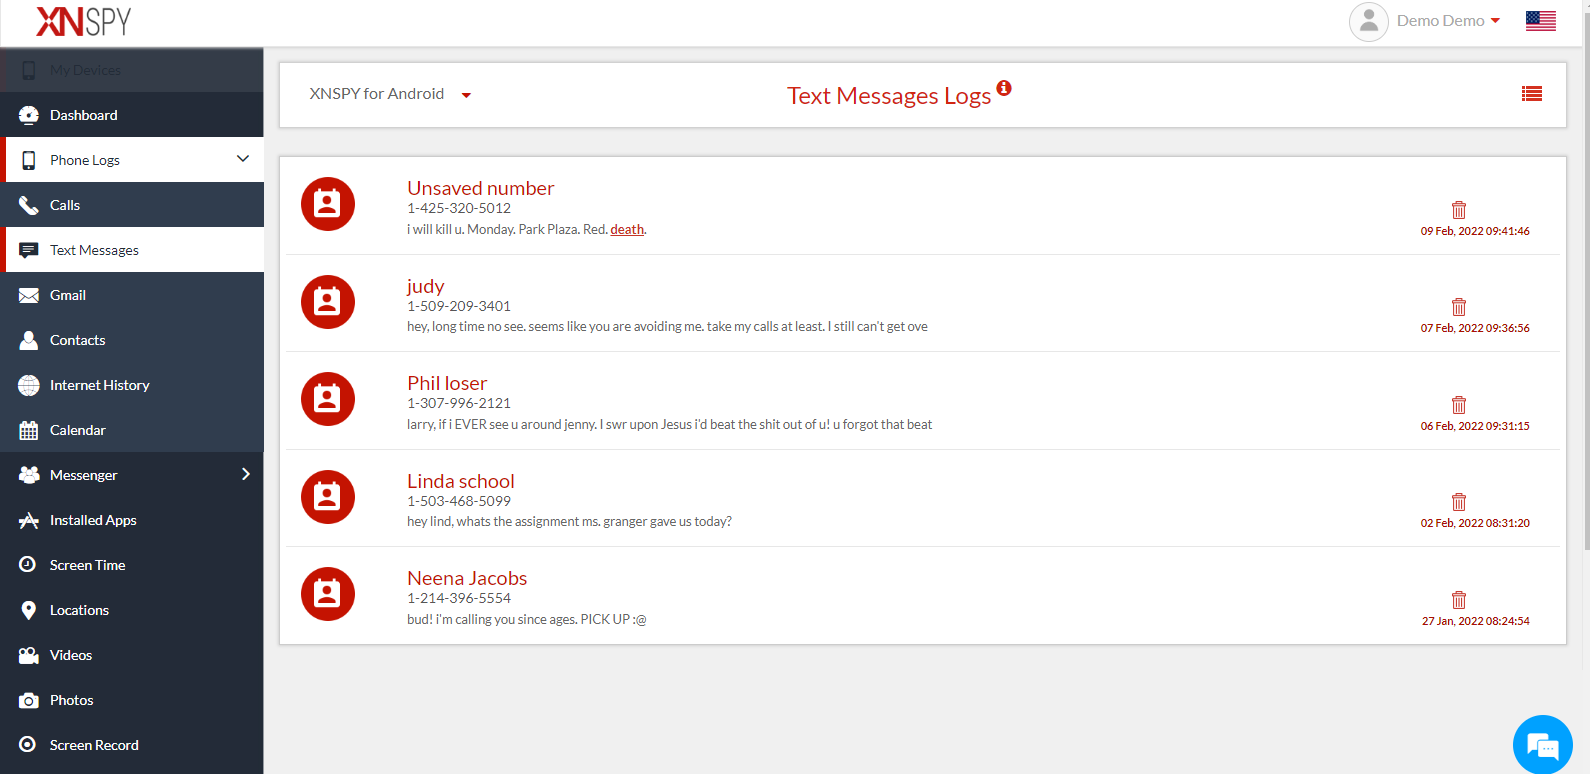
Task: Open Contacts from the sidebar
Action: tap(132, 340)
